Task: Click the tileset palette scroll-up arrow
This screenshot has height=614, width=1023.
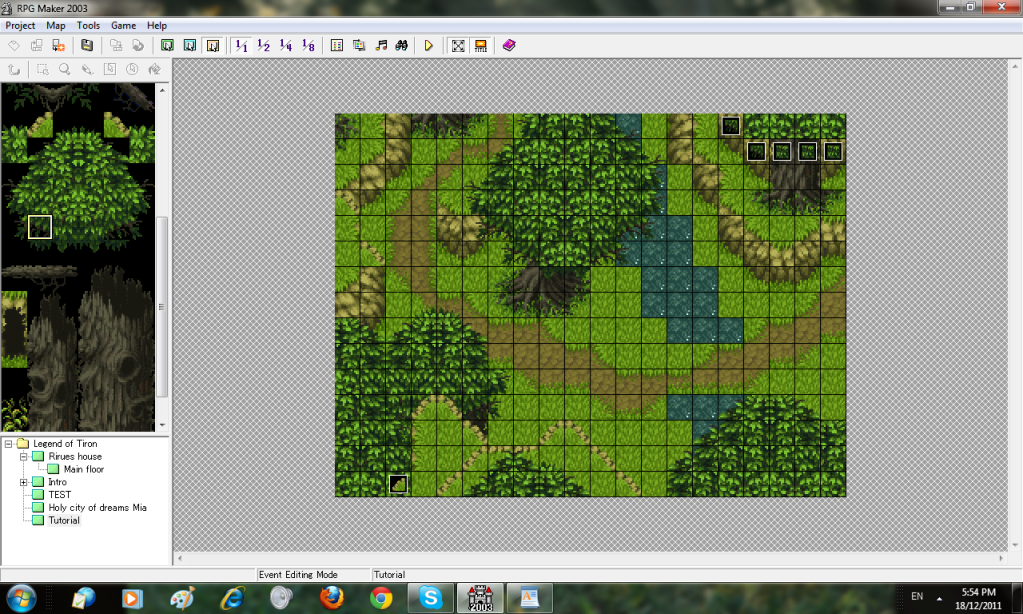Action: point(162,89)
